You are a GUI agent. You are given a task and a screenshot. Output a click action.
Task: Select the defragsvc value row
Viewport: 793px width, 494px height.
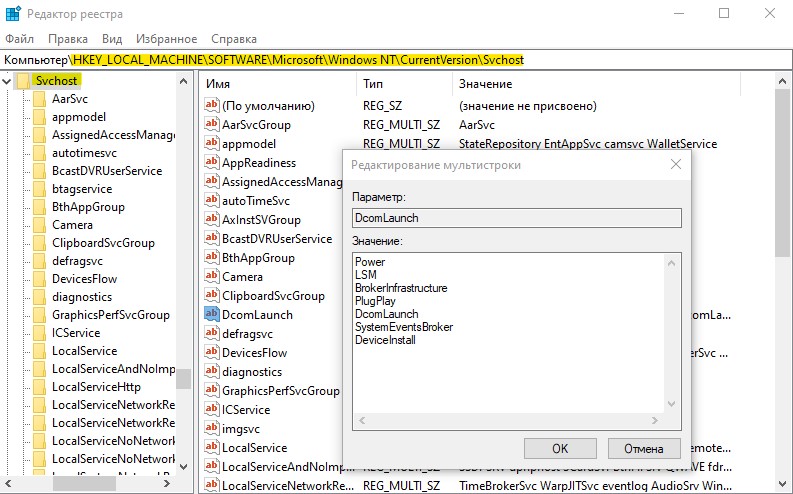point(247,334)
